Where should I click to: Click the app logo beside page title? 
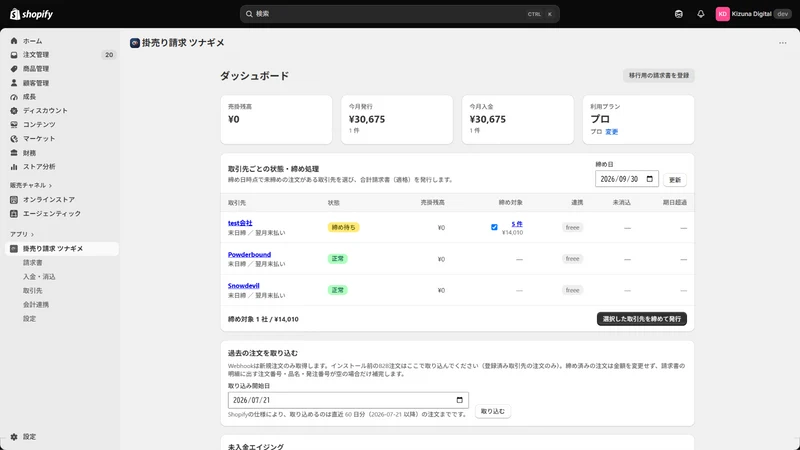coord(135,43)
